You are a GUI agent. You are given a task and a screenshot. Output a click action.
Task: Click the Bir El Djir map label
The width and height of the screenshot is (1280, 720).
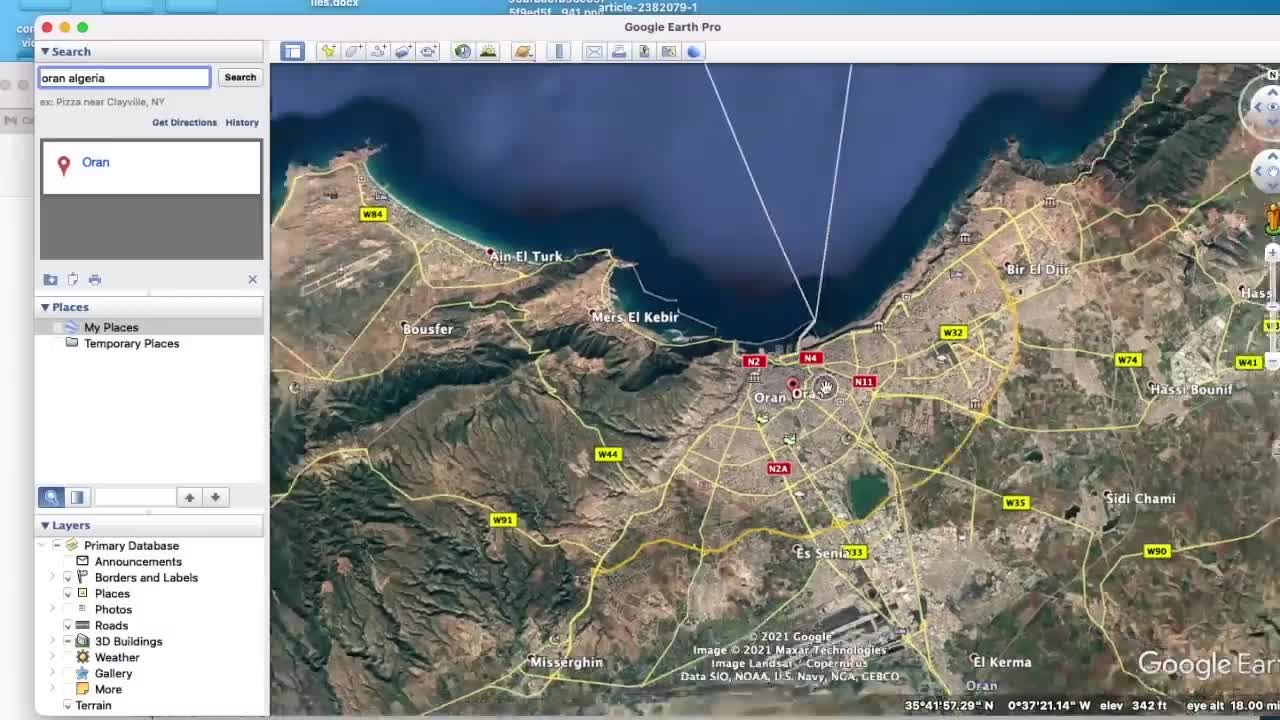(x=1038, y=269)
